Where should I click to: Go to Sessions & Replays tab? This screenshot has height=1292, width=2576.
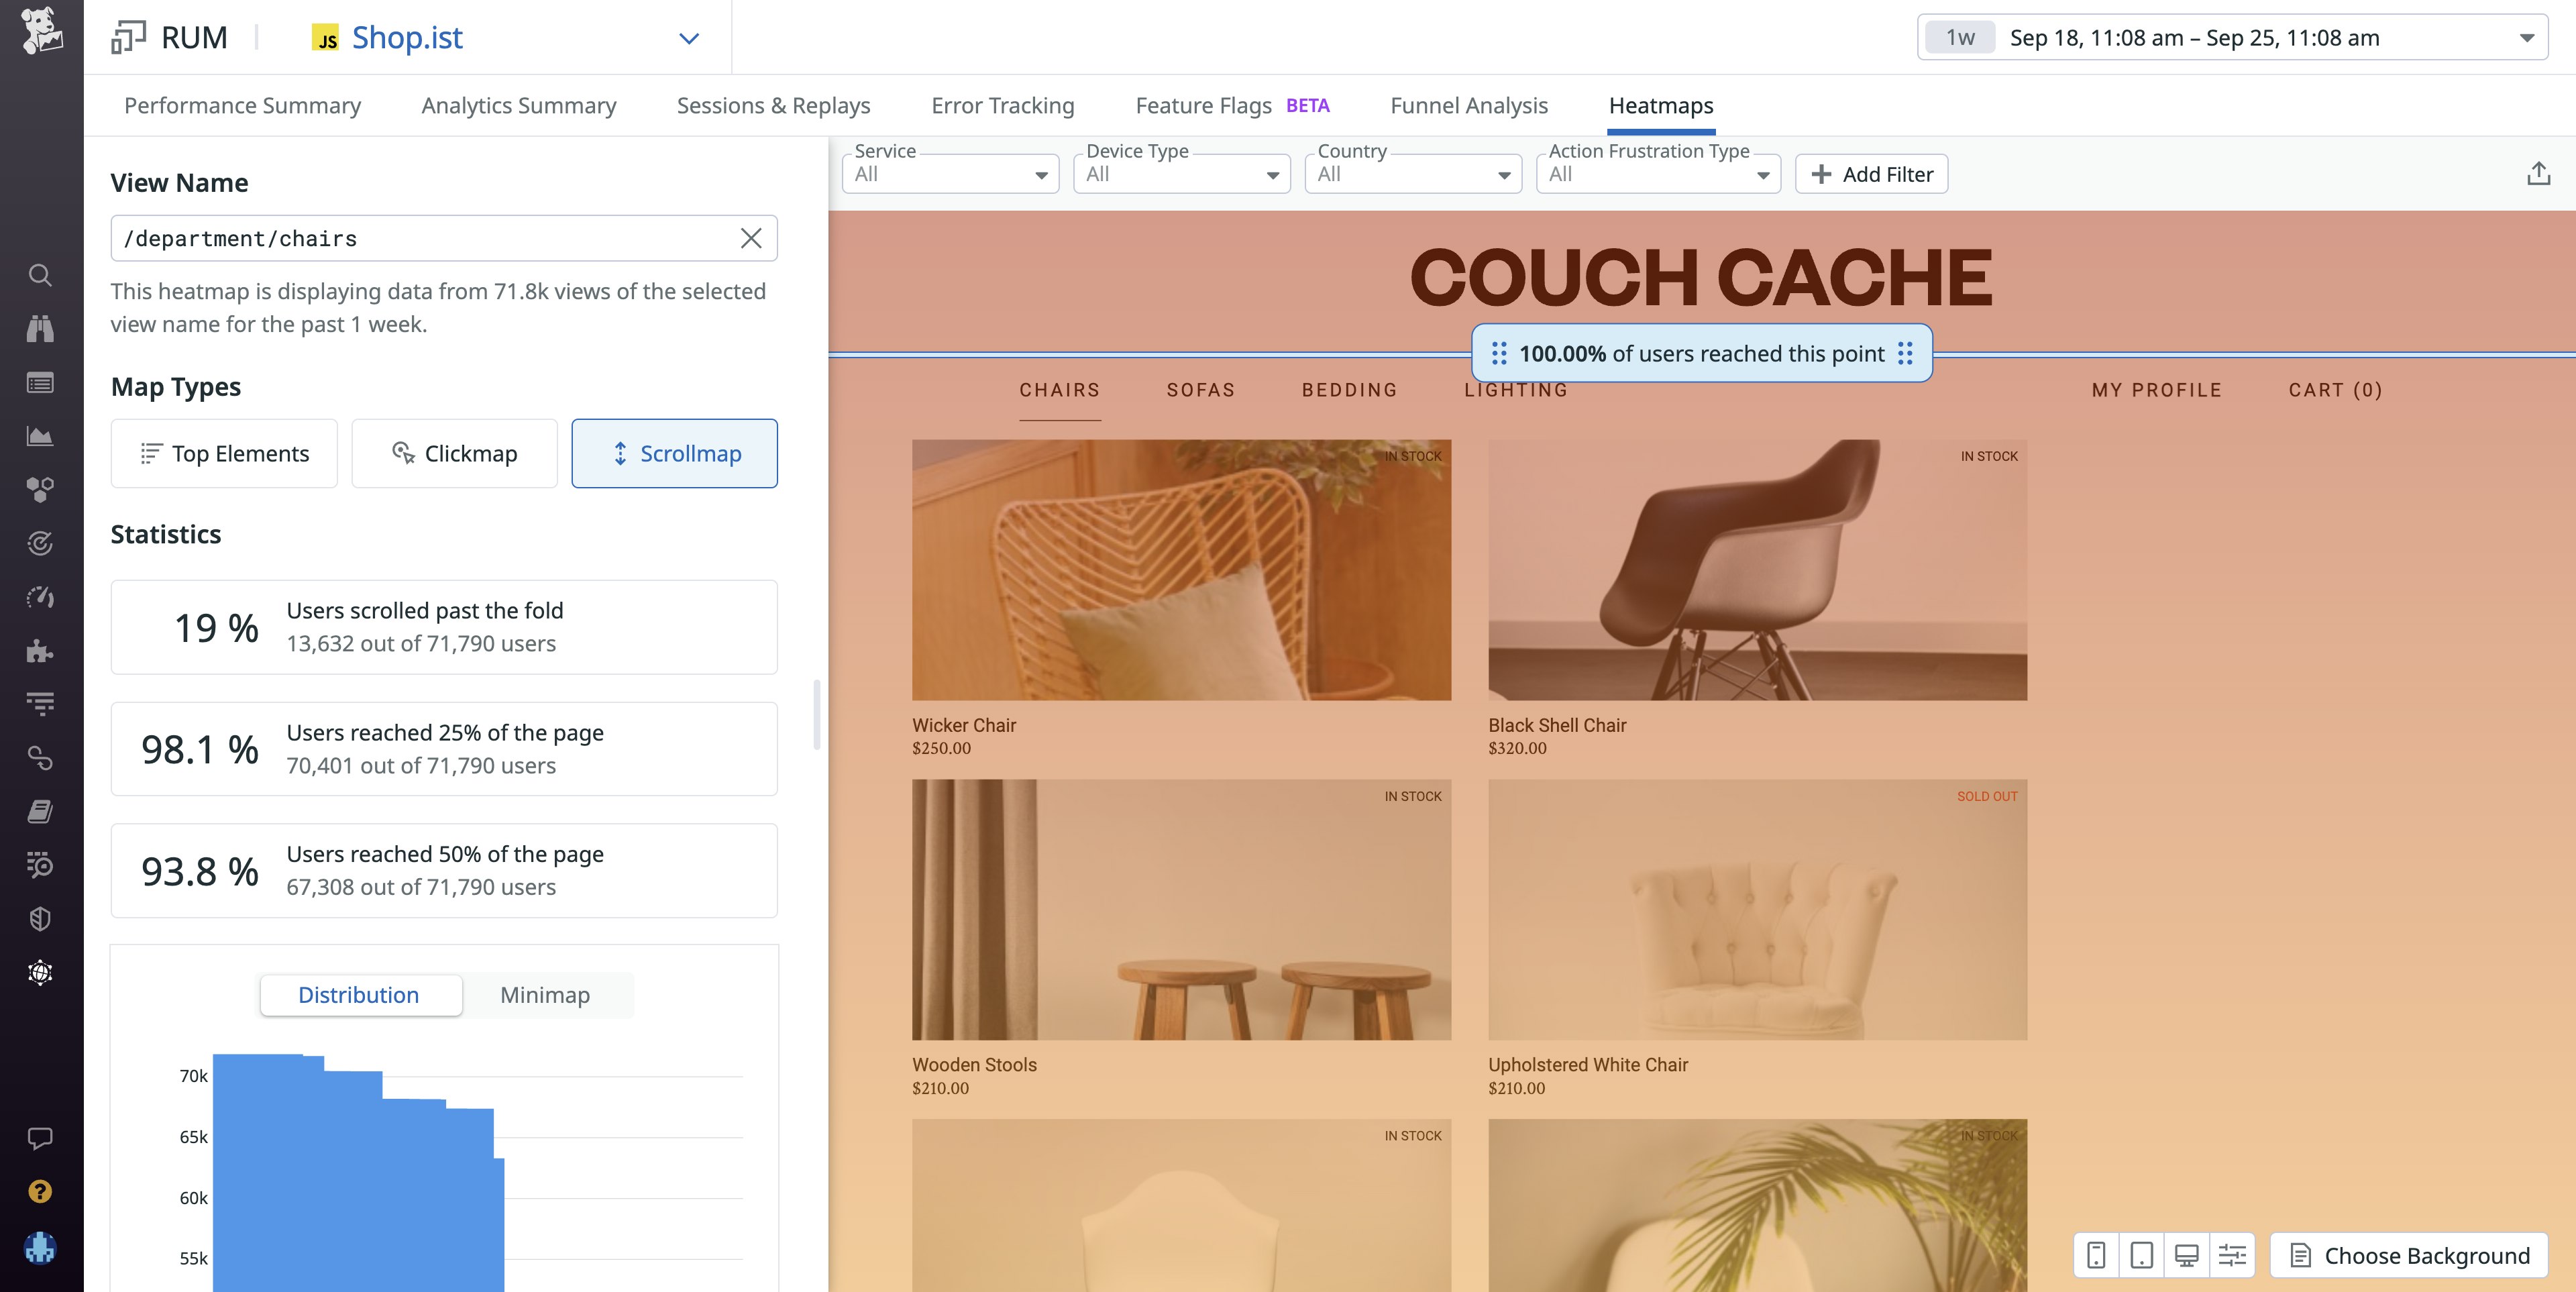(773, 106)
